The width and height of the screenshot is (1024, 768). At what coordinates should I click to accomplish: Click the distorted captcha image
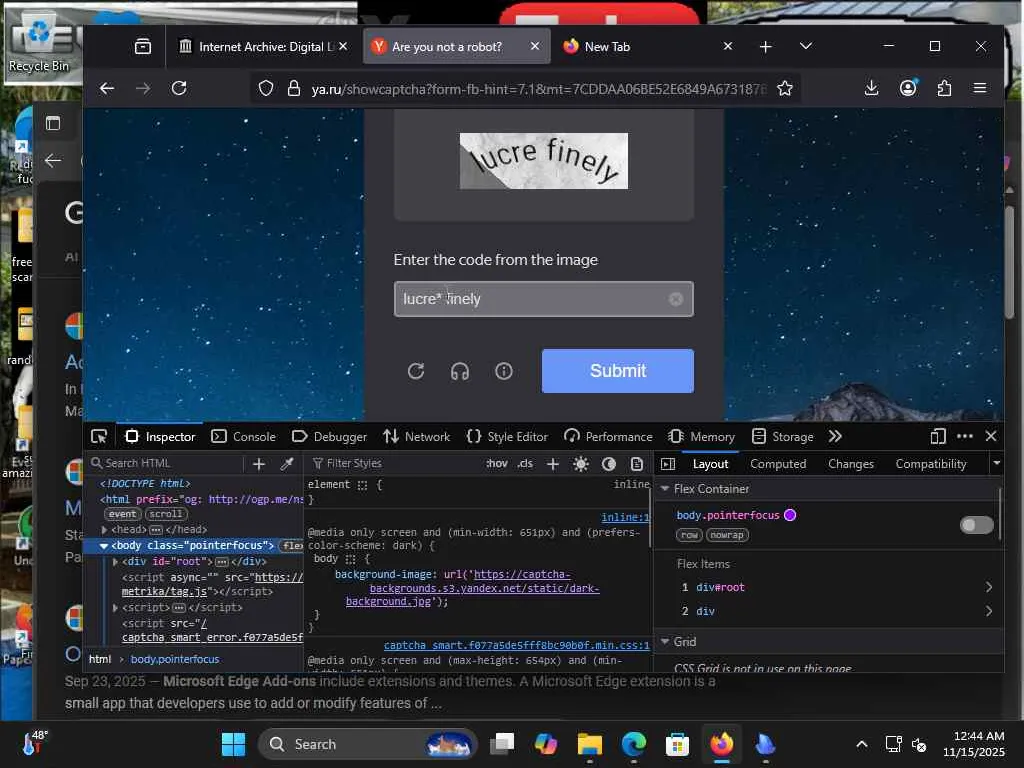pyautogui.click(x=543, y=161)
